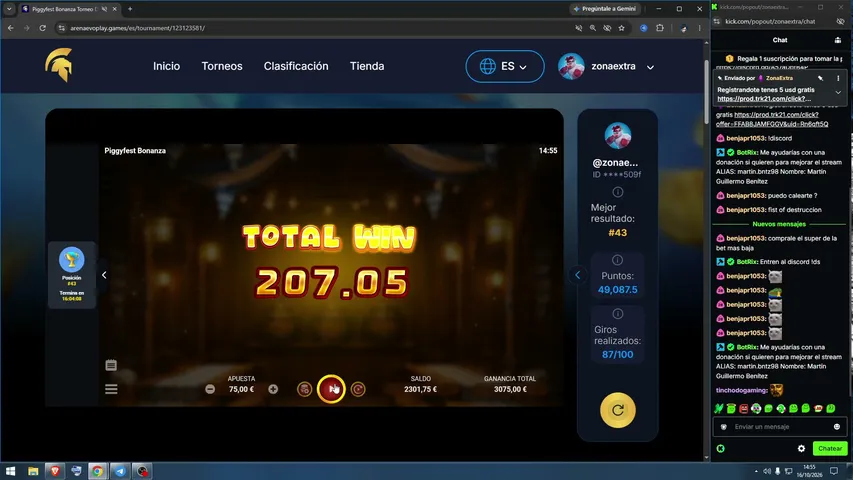Show info for Mejor resultado

(x=617, y=192)
